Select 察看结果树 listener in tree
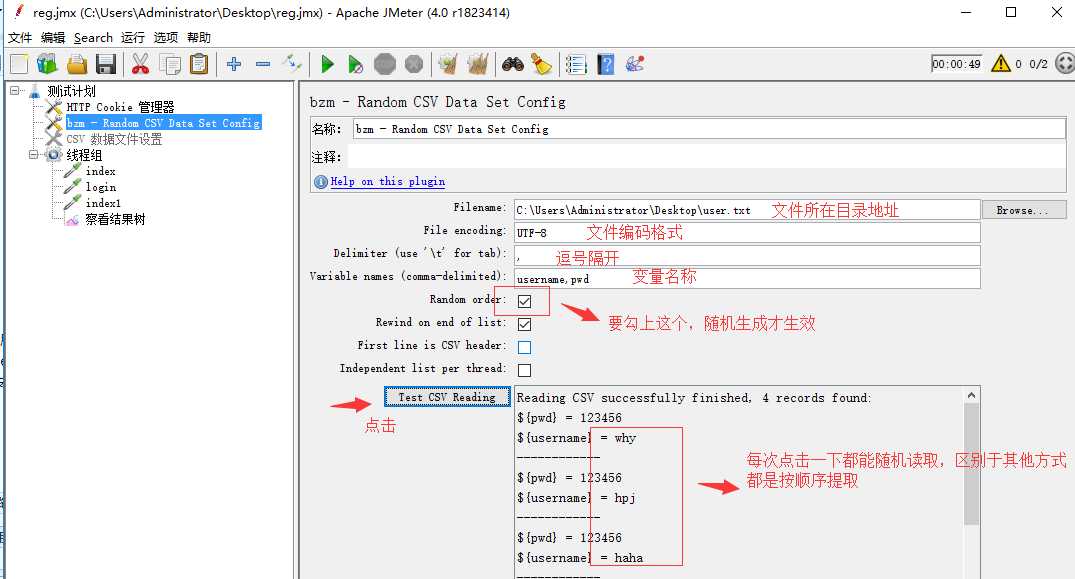 pyautogui.click(x=114, y=219)
